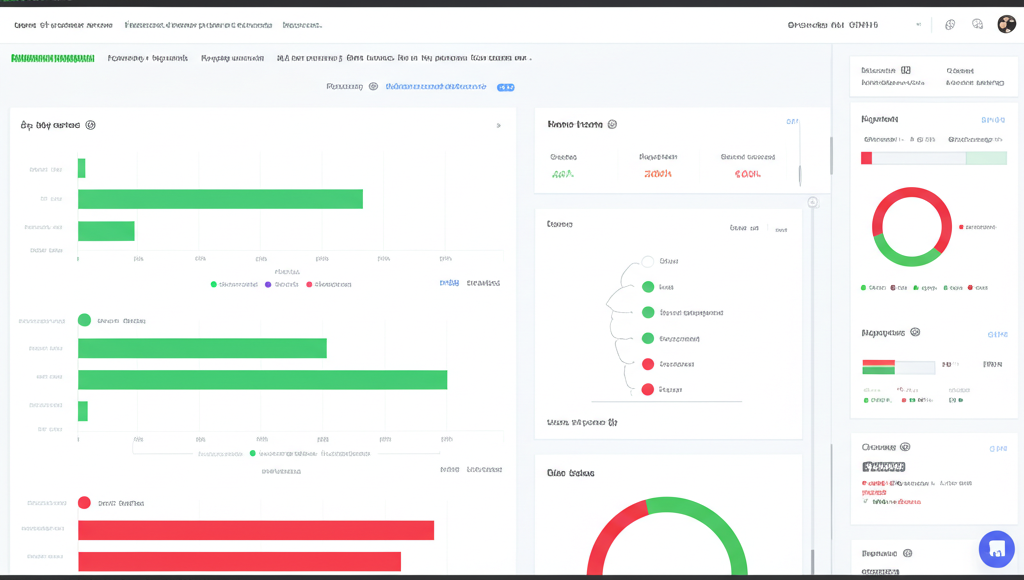Click the header icon immediately left of avatar
Image resolution: width=1024 pixels, height=580 pixels.
coord(977,24)
